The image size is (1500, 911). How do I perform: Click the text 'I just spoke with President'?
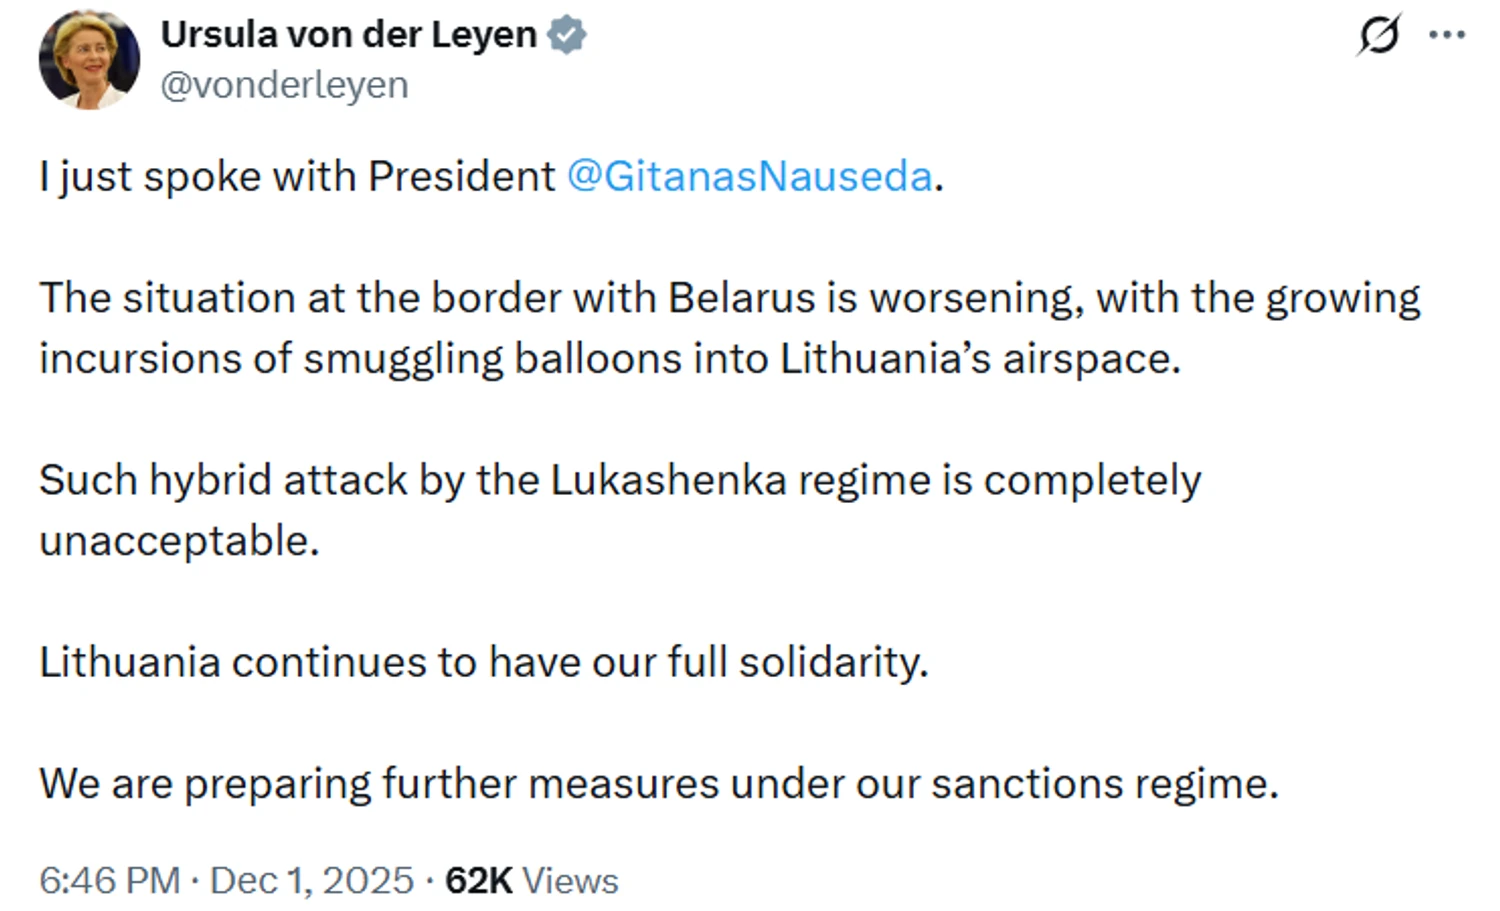[297, 177]
